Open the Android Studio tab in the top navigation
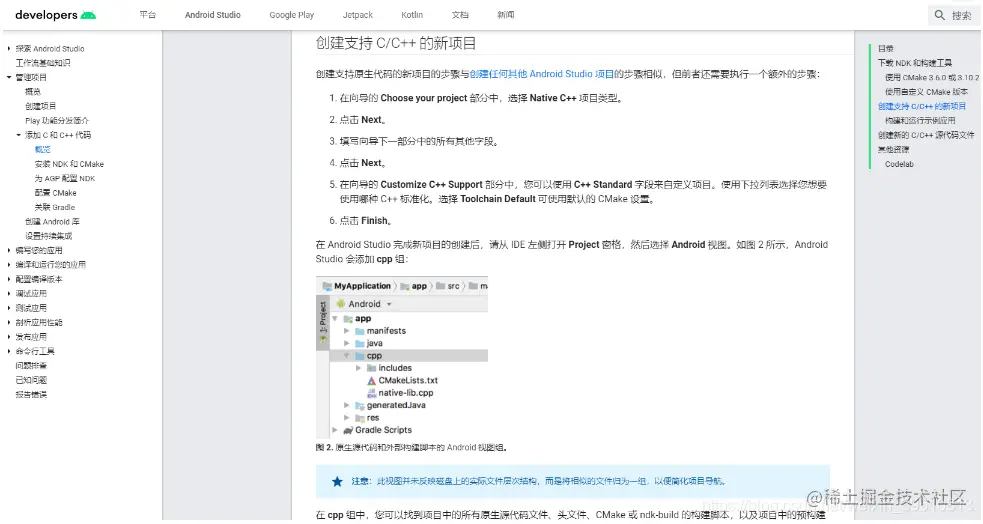This screenshot has width=983, height=524. click(x=213, y=15)
